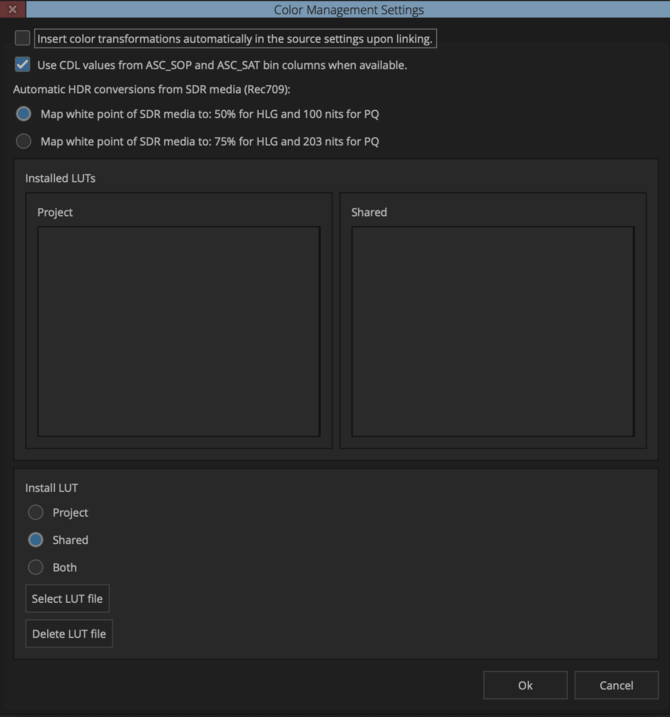Click the Select LUT file button
Screen dimensions: 670x717
(67, 598)
